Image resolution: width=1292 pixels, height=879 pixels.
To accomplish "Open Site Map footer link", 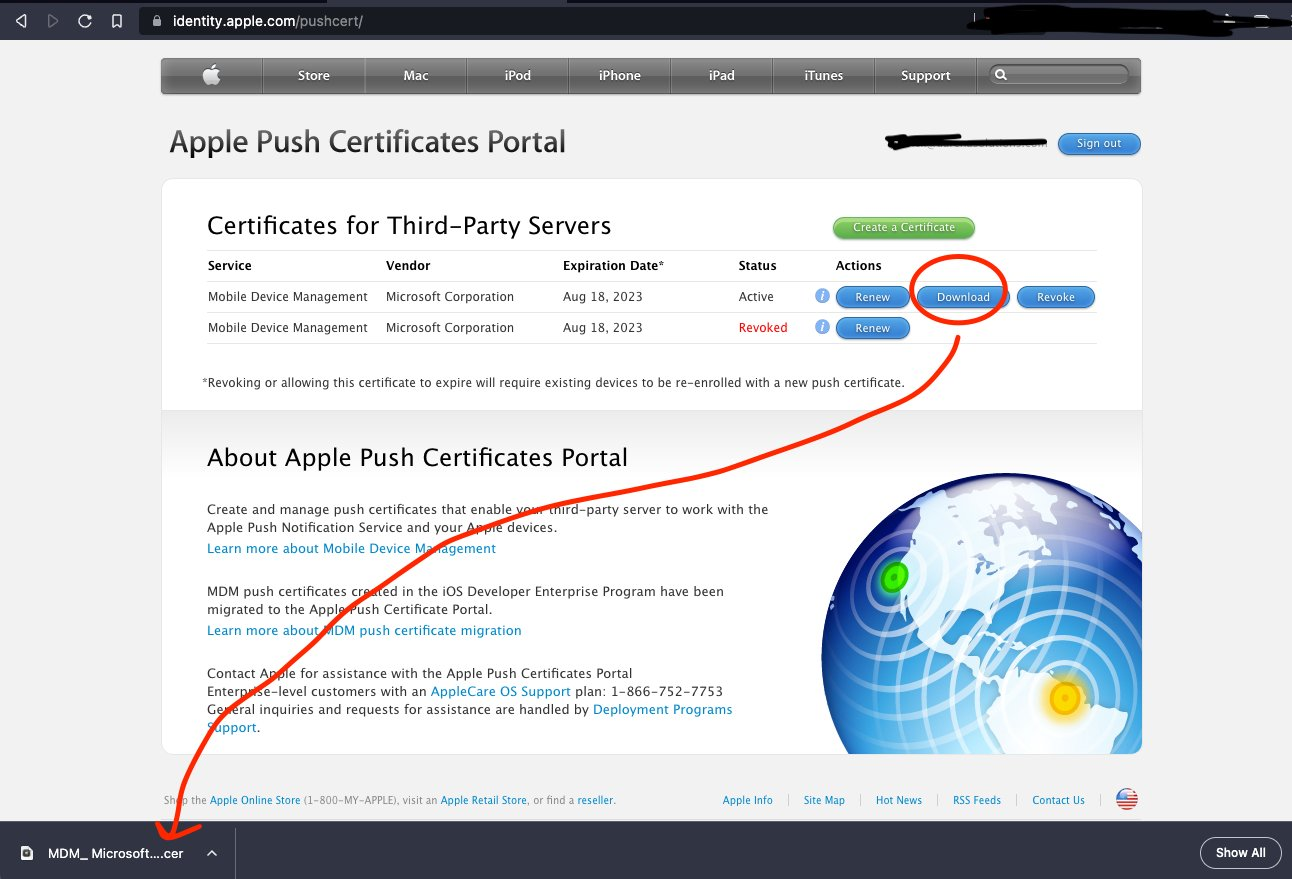I will (x=824, y=800).
